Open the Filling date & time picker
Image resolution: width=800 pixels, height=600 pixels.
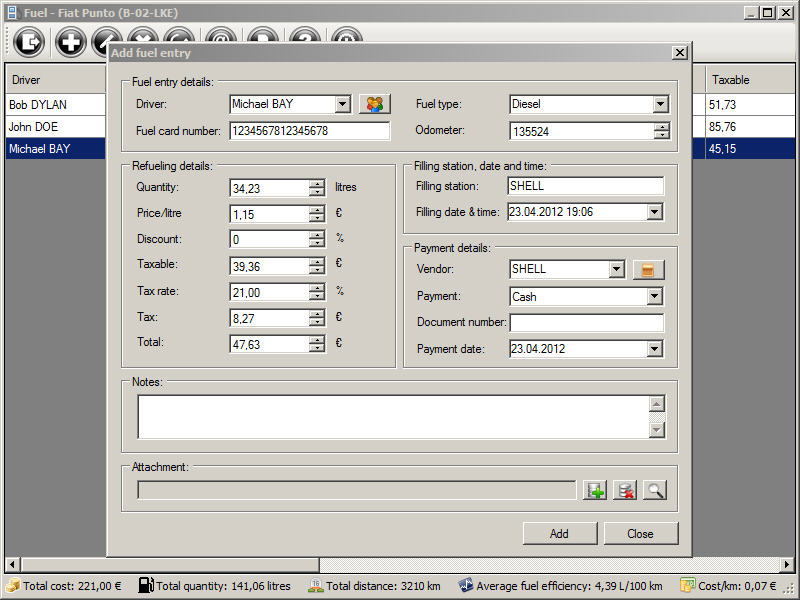pyautogui.click(x=654, y=212)
